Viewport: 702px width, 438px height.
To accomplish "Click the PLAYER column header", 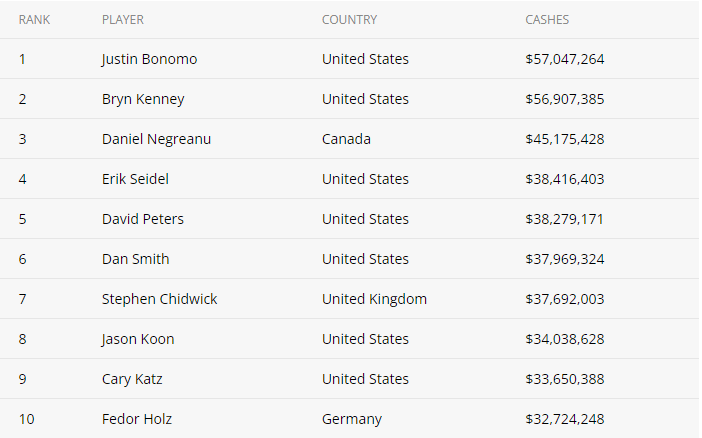I will point(123,20).
